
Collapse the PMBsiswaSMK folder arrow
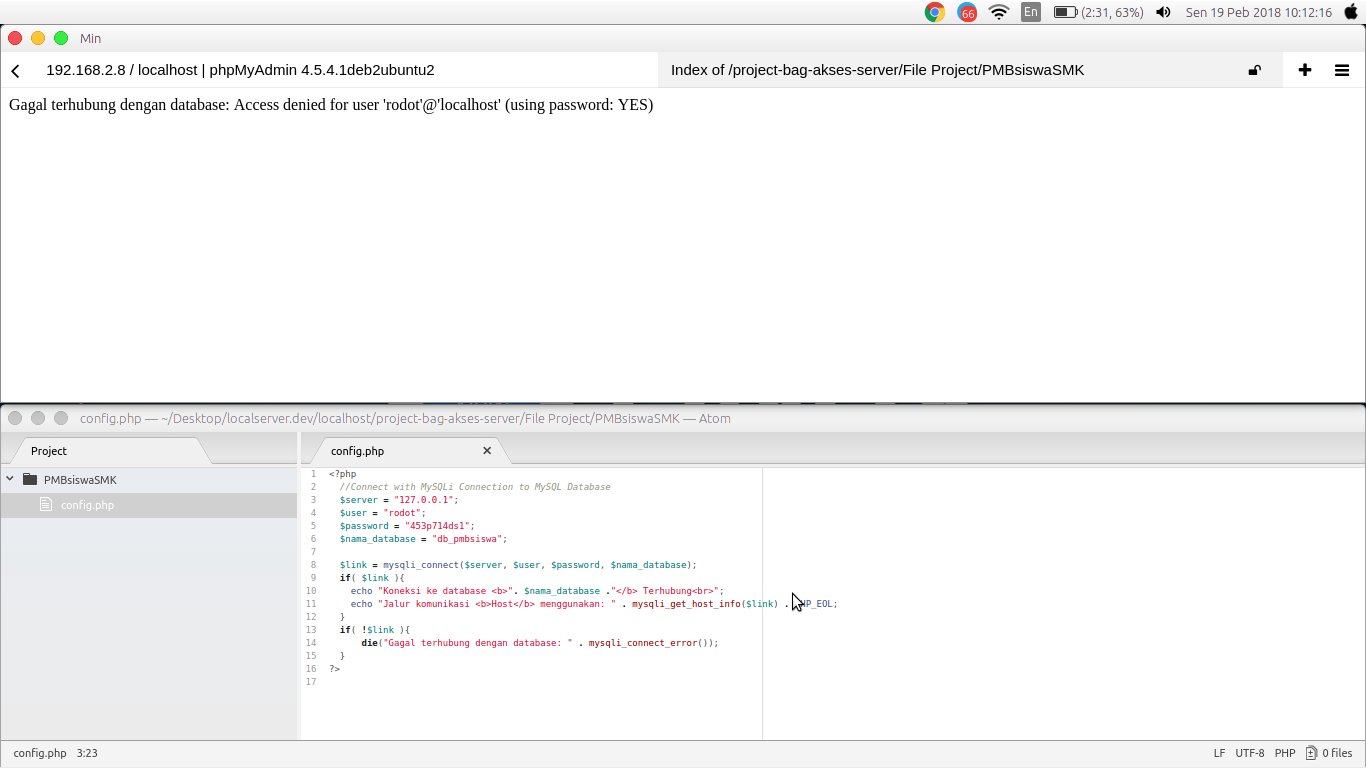[x=10, y=479]
